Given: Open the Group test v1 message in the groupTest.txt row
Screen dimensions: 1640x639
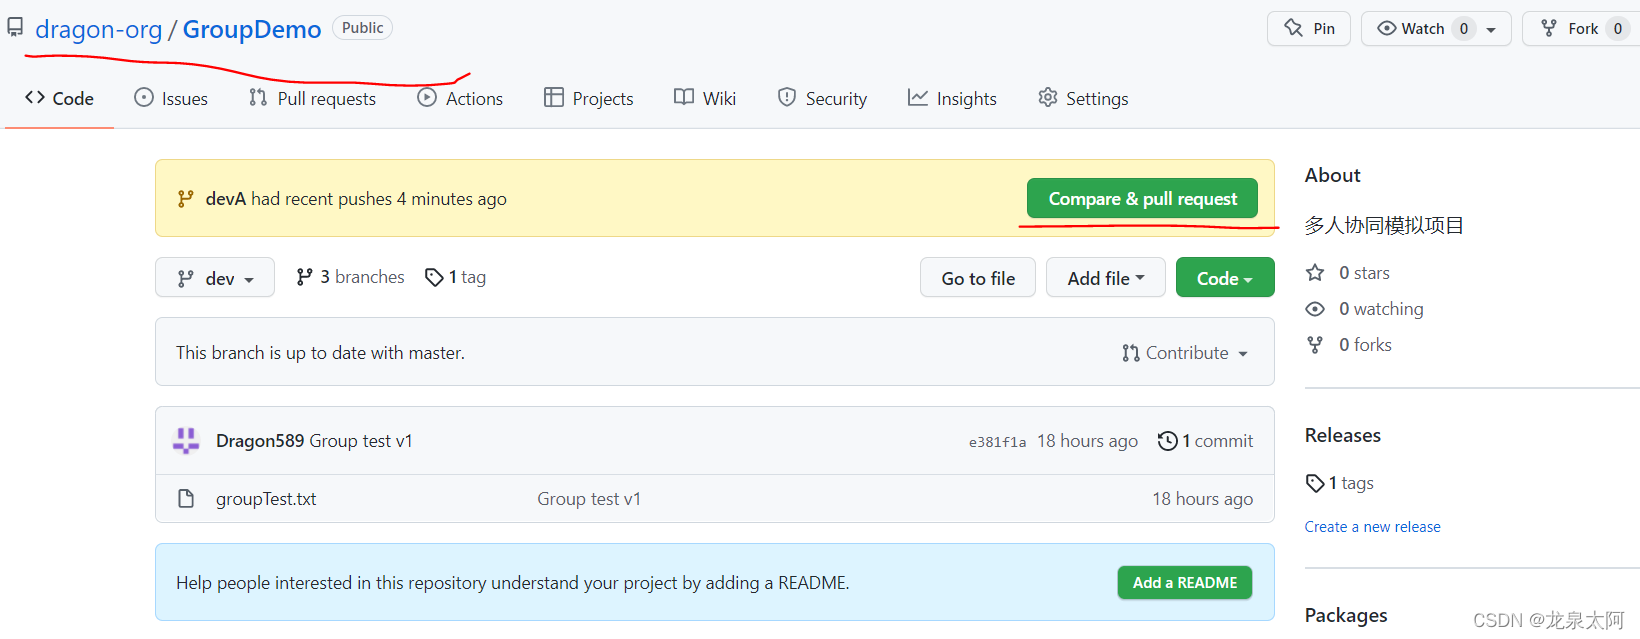Looking at the screenshot, I should [x=589, y=499].
